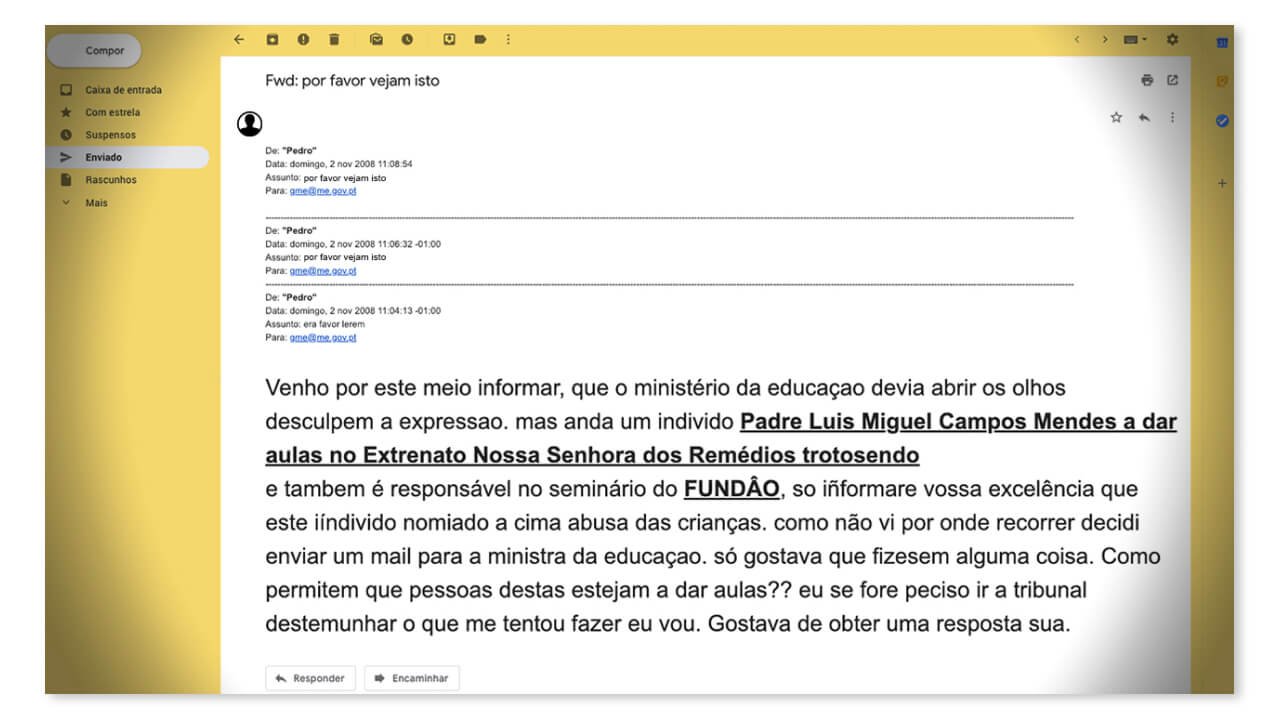Open the input tools keyboard dropdown
The image size is (1280, 720).
[x=1135, y=39]
